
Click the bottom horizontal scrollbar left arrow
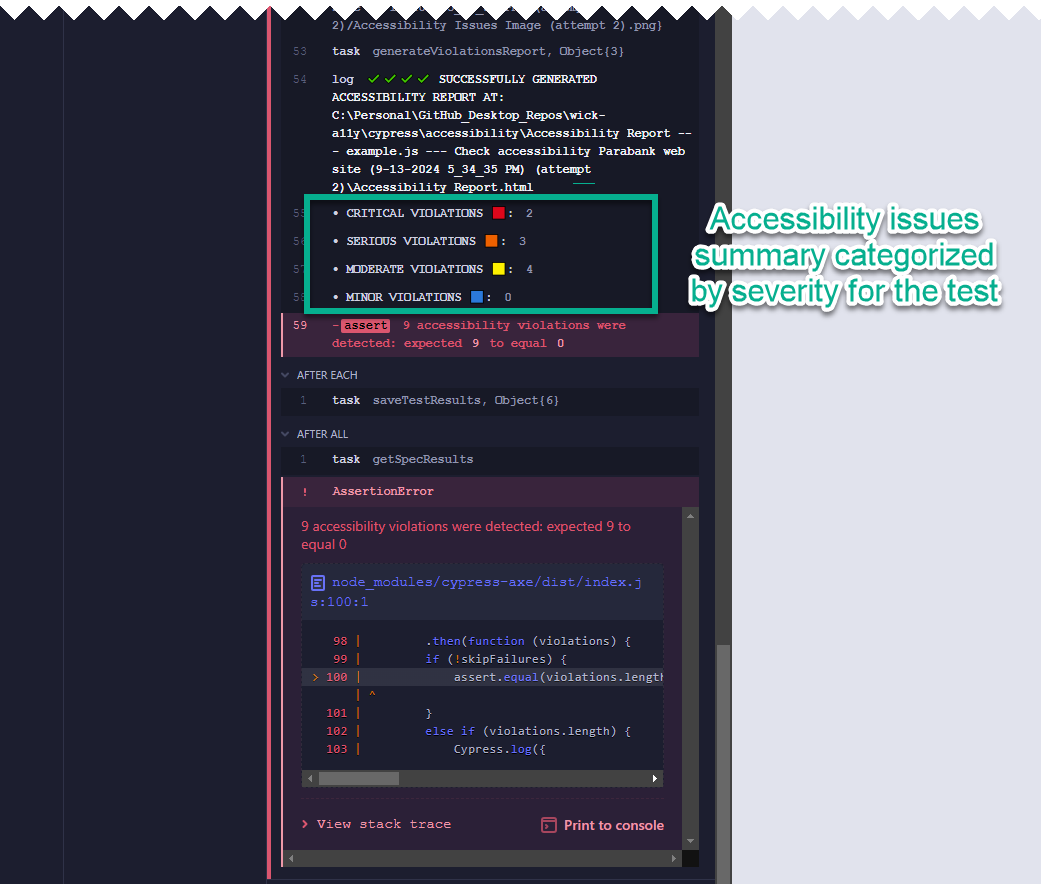291,859
